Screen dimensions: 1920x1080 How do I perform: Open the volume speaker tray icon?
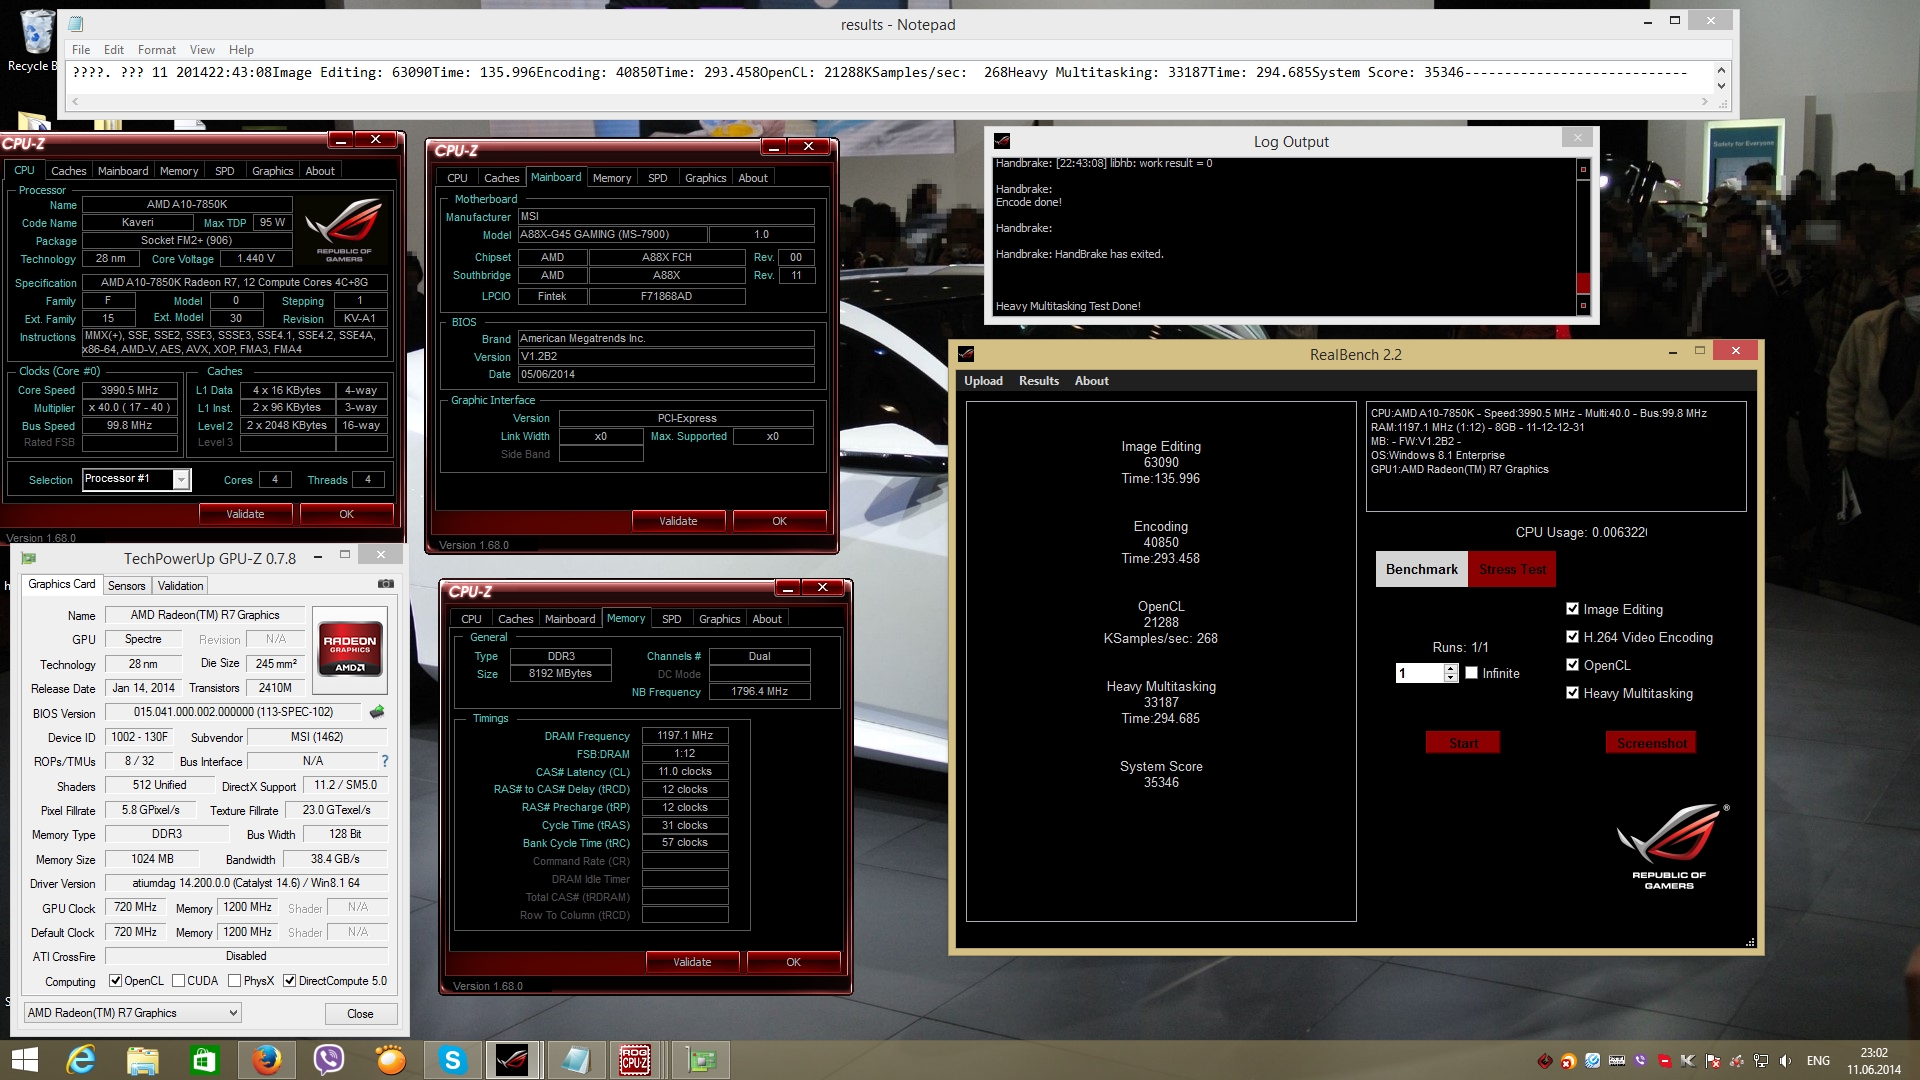[1785, 1061]
